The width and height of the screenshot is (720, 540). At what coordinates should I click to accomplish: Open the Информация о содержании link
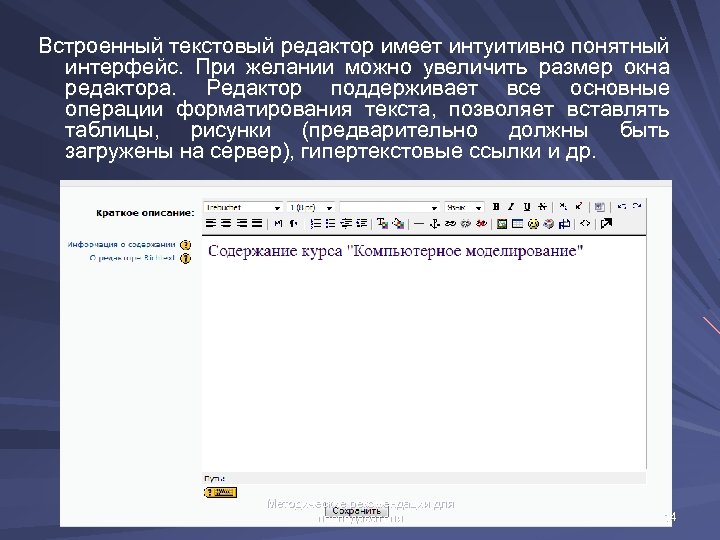(122, 244)
